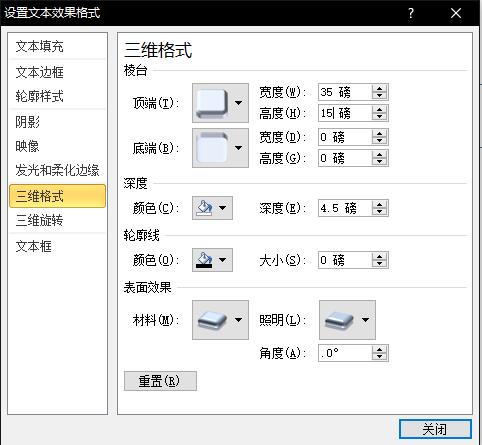
Task: Select 映像 category
Action: tap(57, 146)
